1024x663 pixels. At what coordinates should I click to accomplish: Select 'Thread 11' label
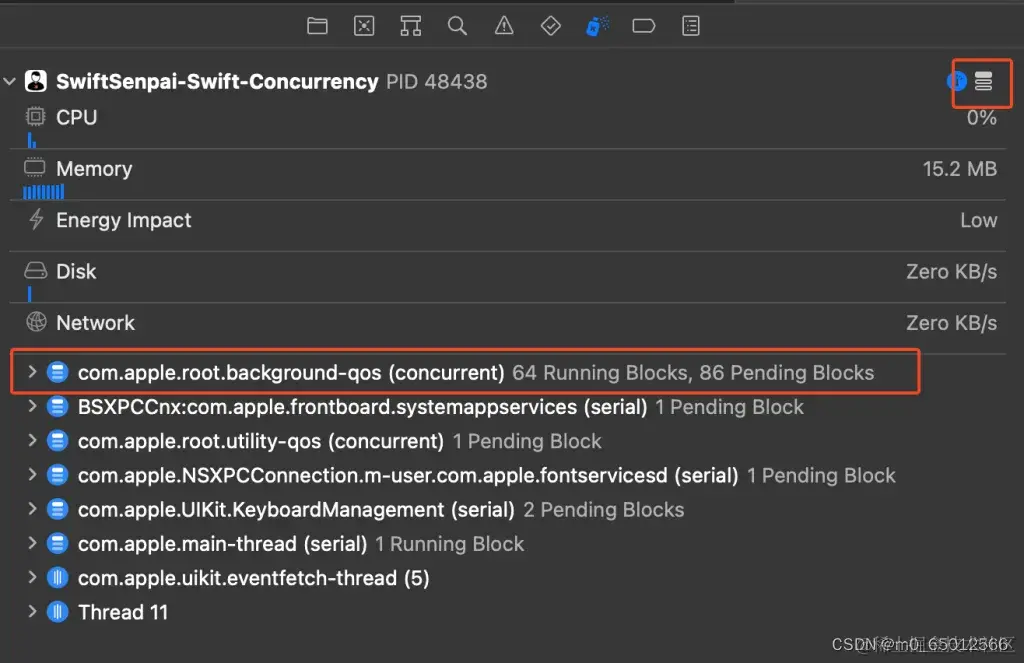pos(123,612)
